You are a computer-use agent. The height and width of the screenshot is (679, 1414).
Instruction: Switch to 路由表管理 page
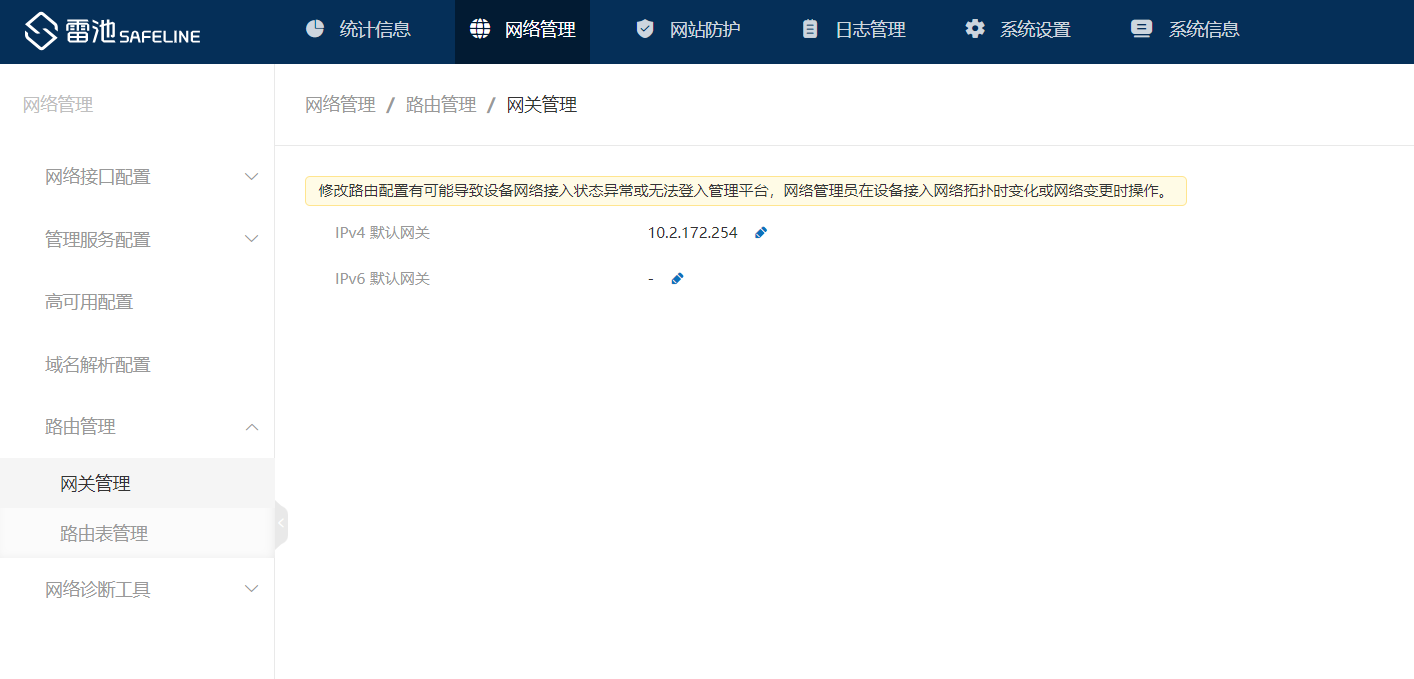click(x=103, y=534)
